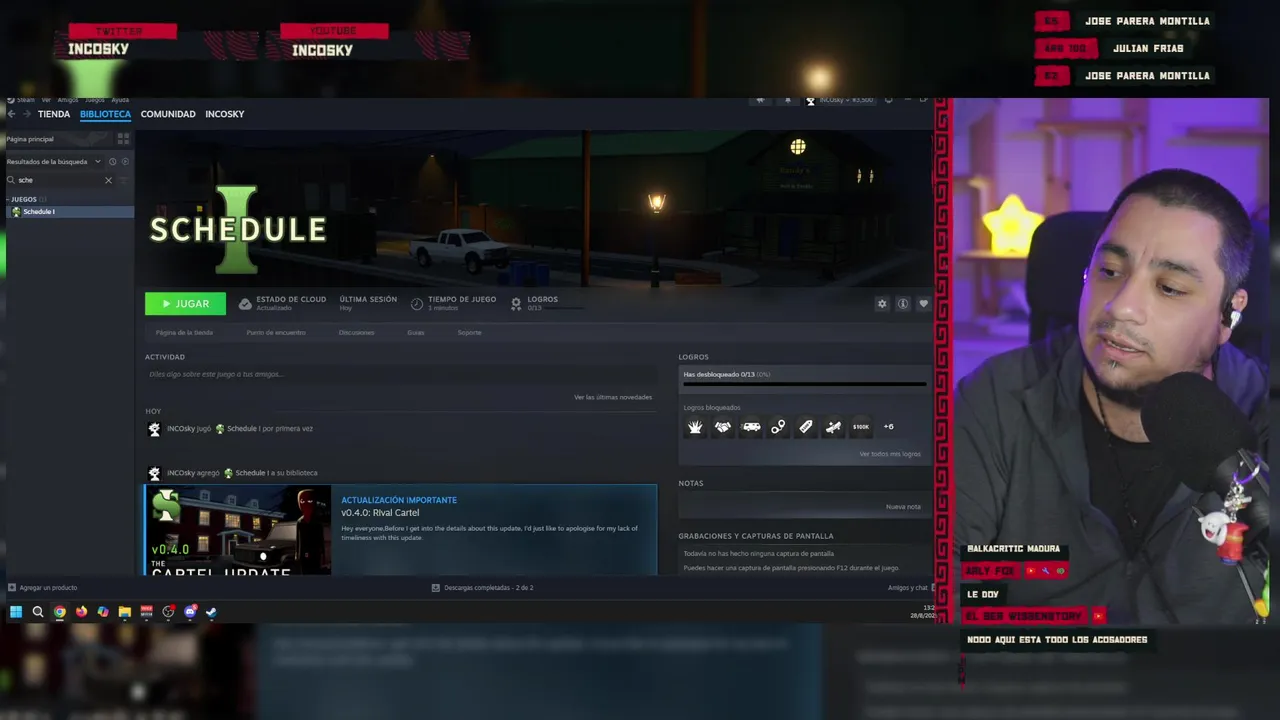Open Agregar un producto at bottom left
The height and width of the screenshot is (720, 1280).
(x=42, y=588)
